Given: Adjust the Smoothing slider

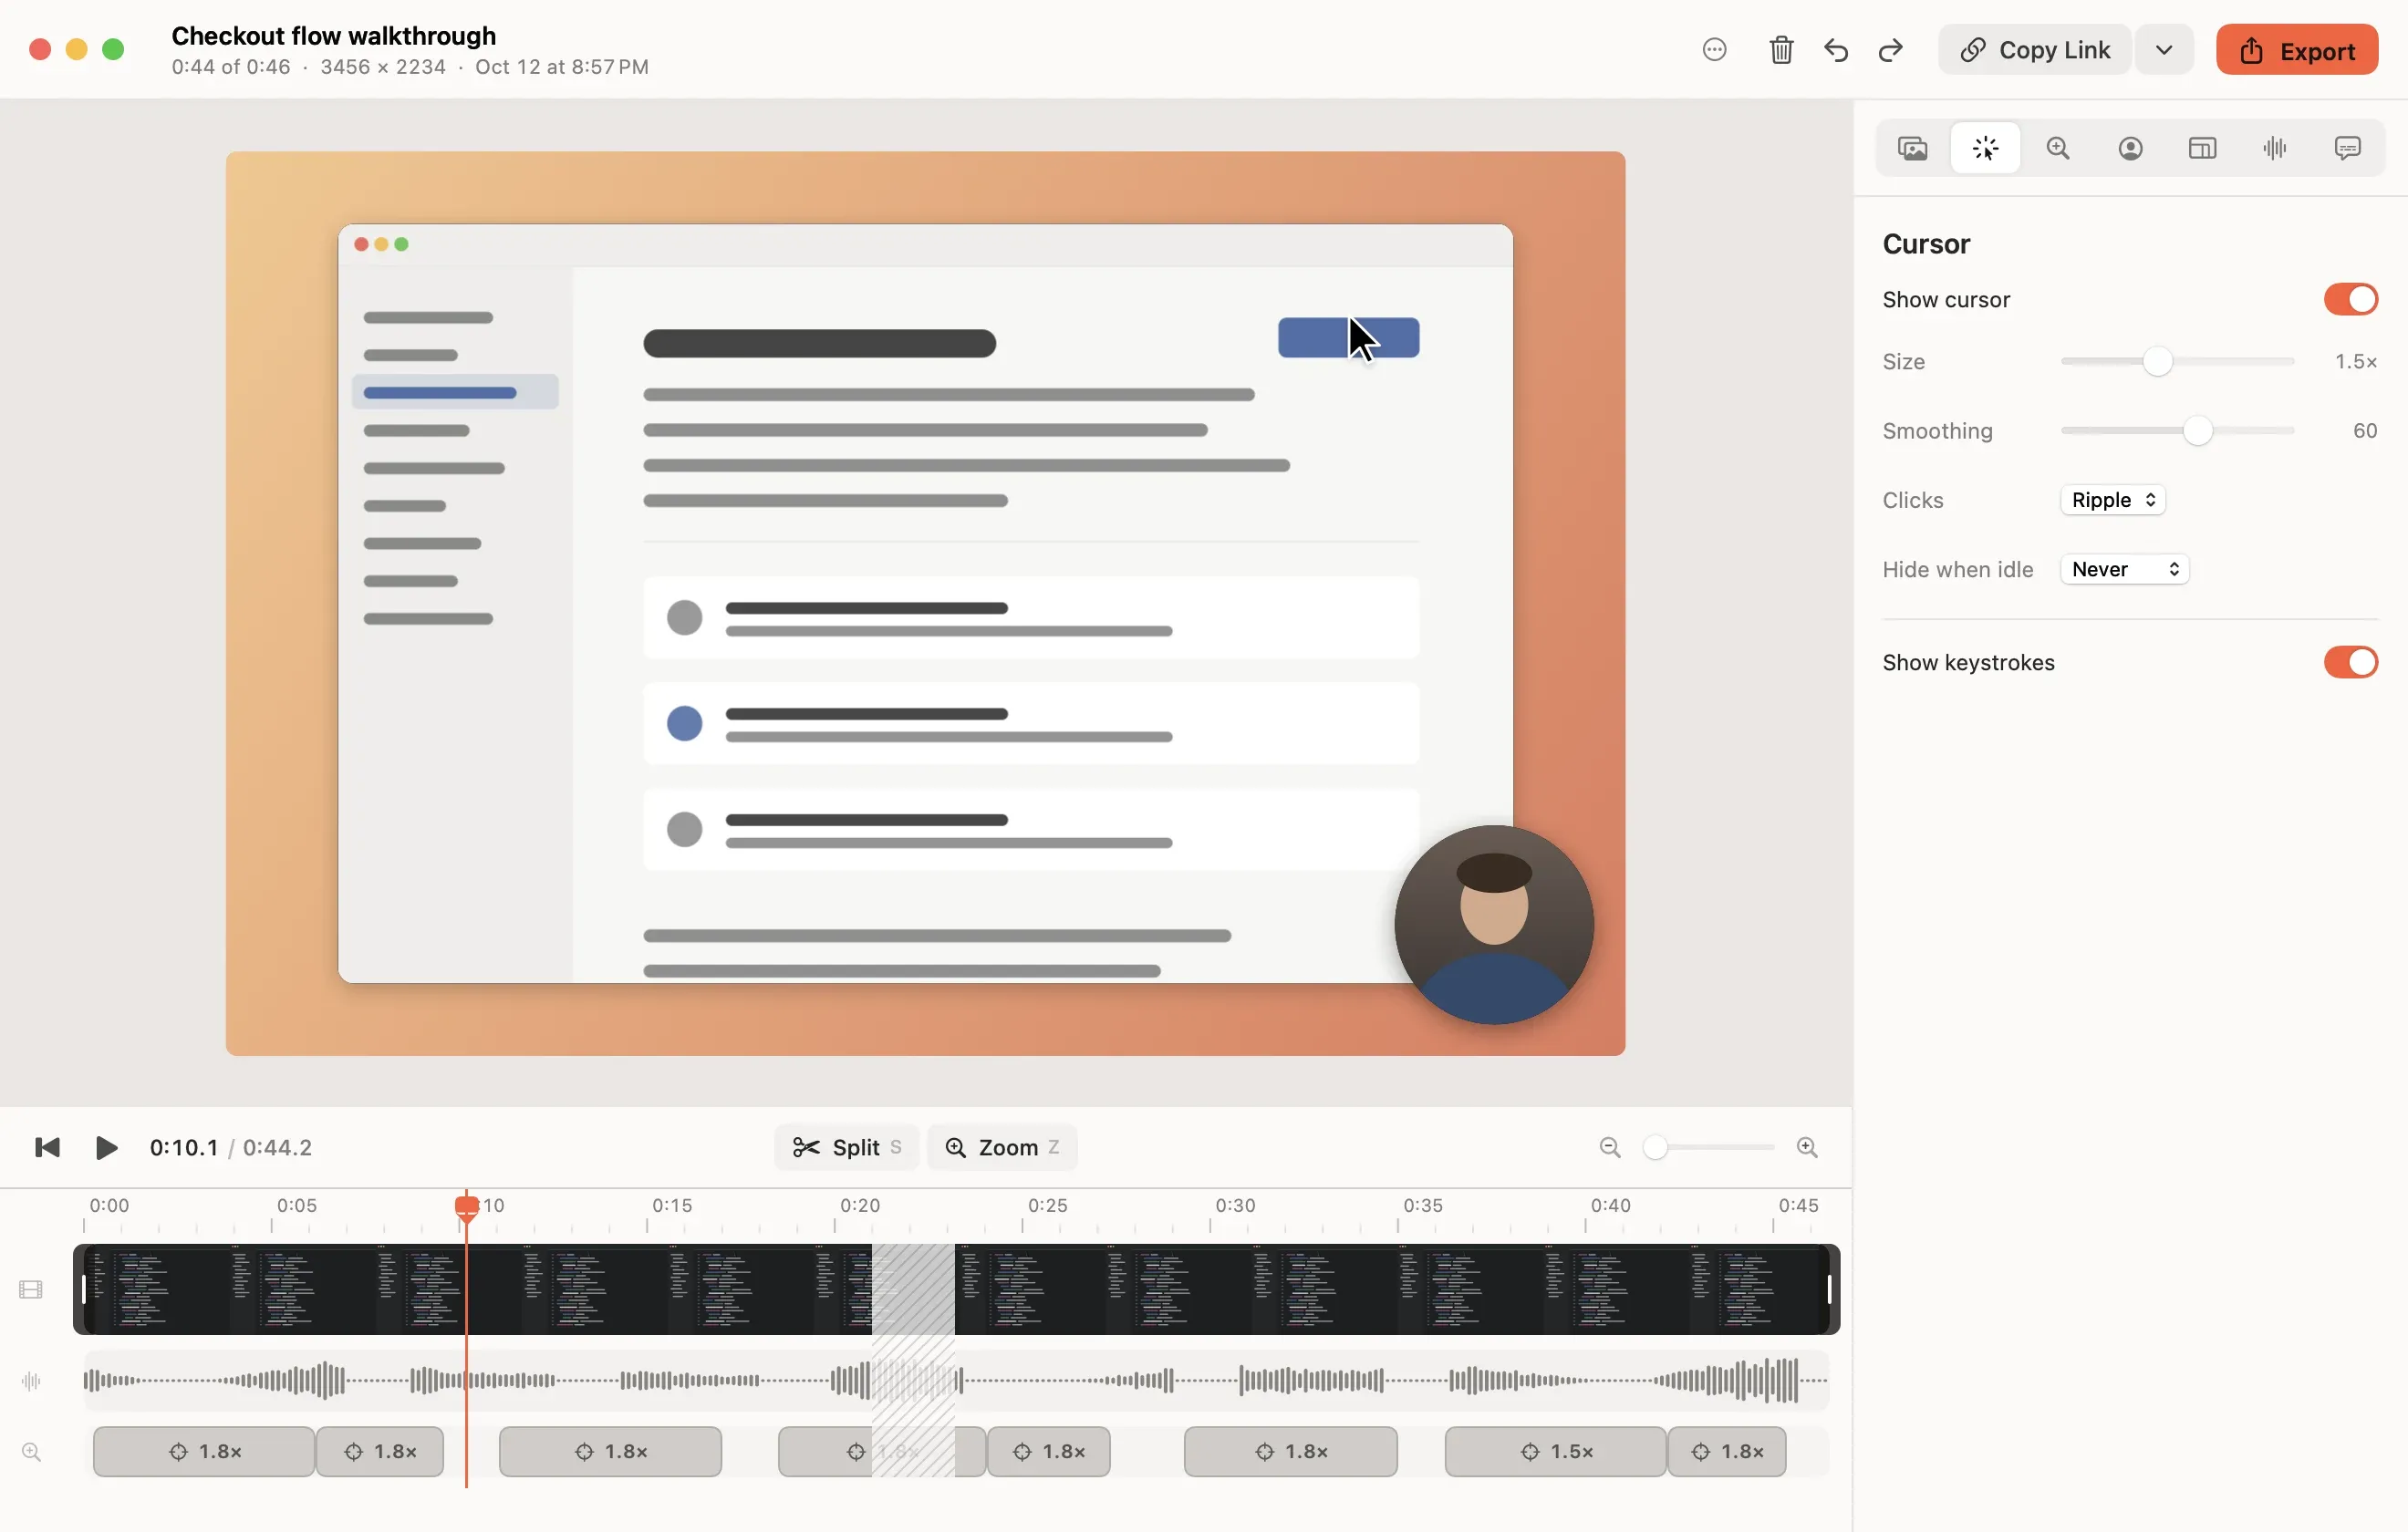Looking at the screenshot, I should pos(2177,431).
